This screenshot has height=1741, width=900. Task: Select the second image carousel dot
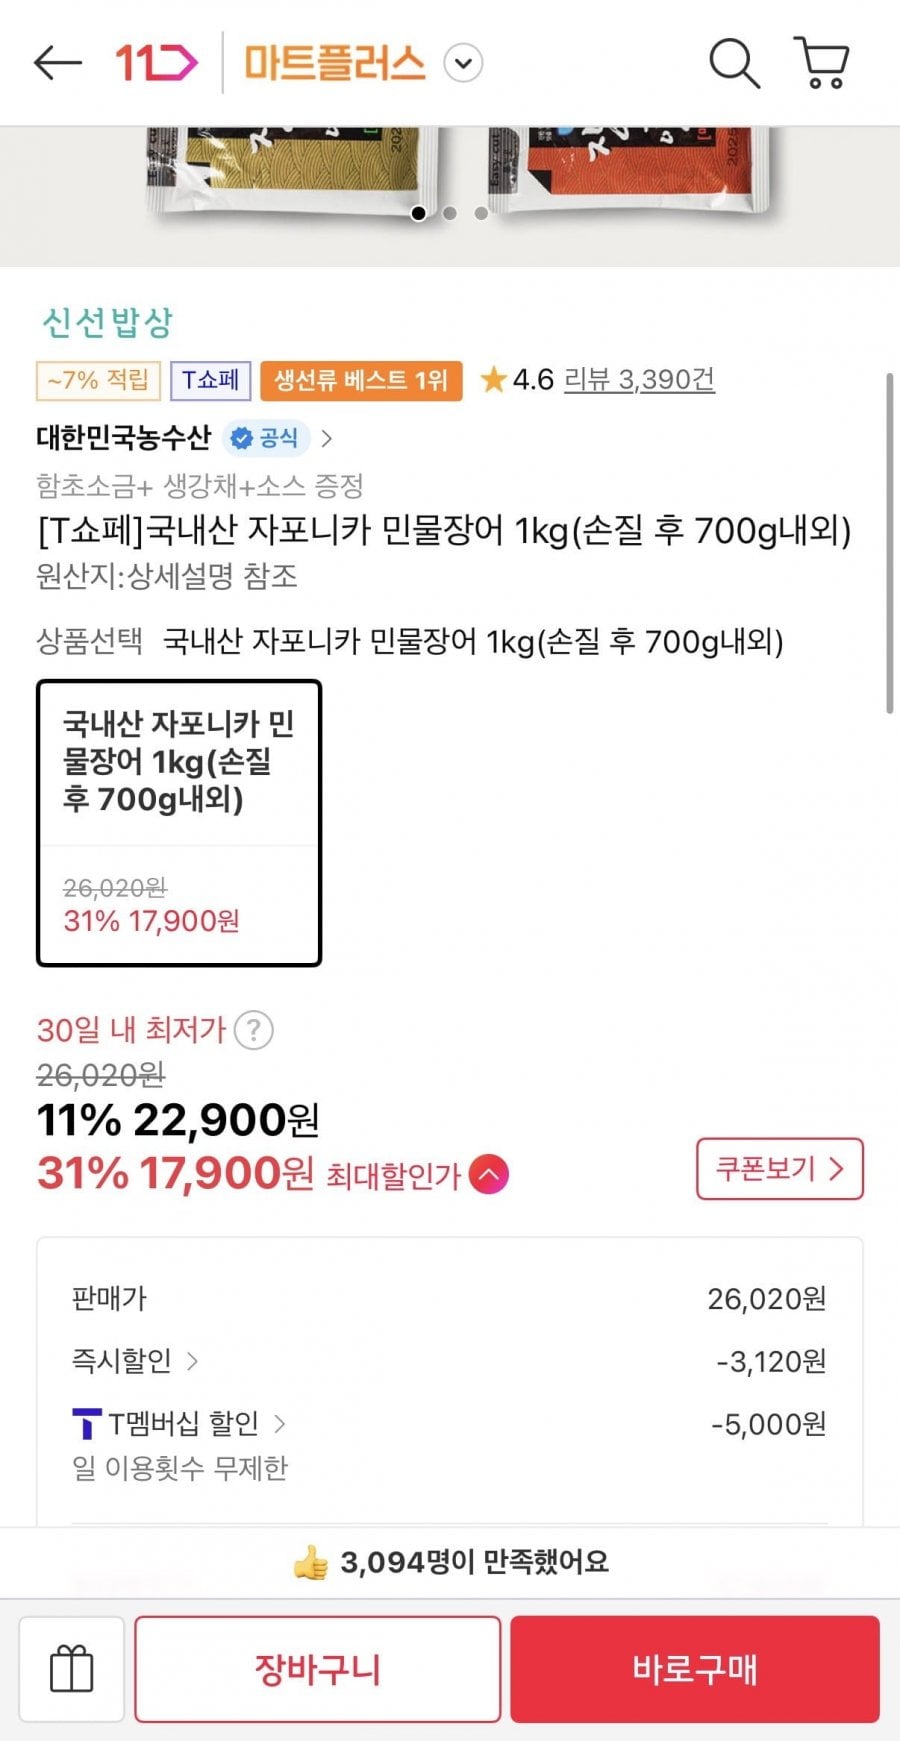[x=450, y=213]
